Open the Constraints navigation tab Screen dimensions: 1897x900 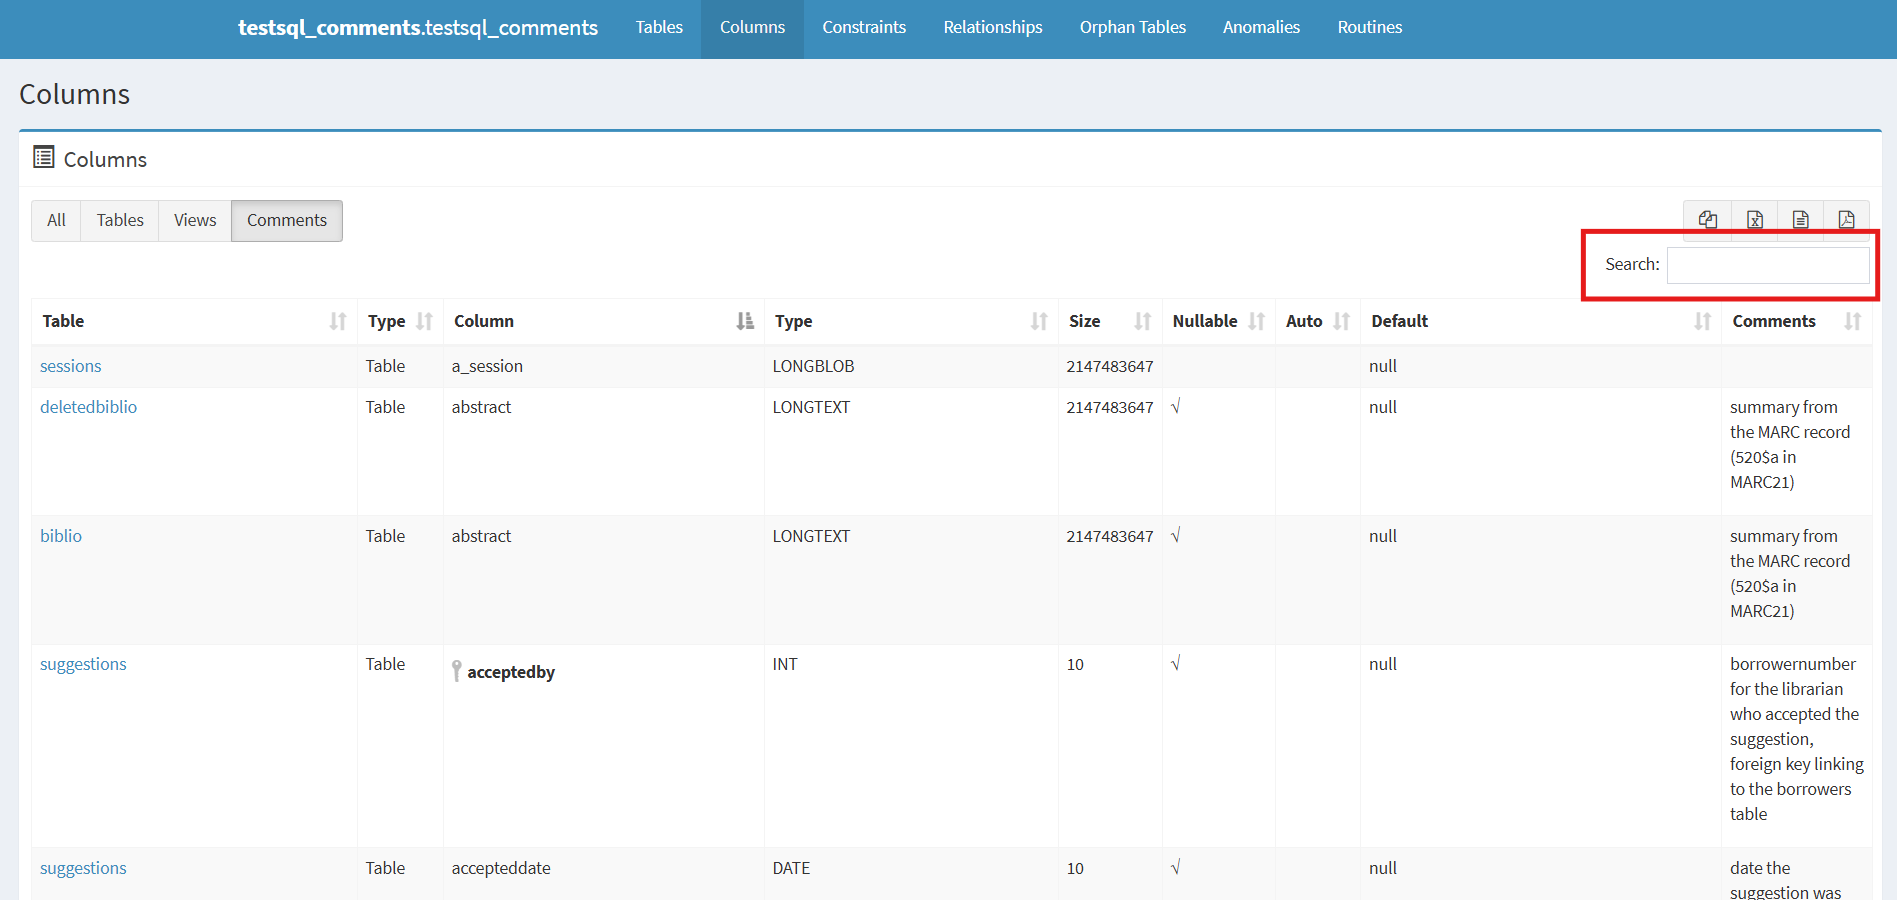pos(864,28)
